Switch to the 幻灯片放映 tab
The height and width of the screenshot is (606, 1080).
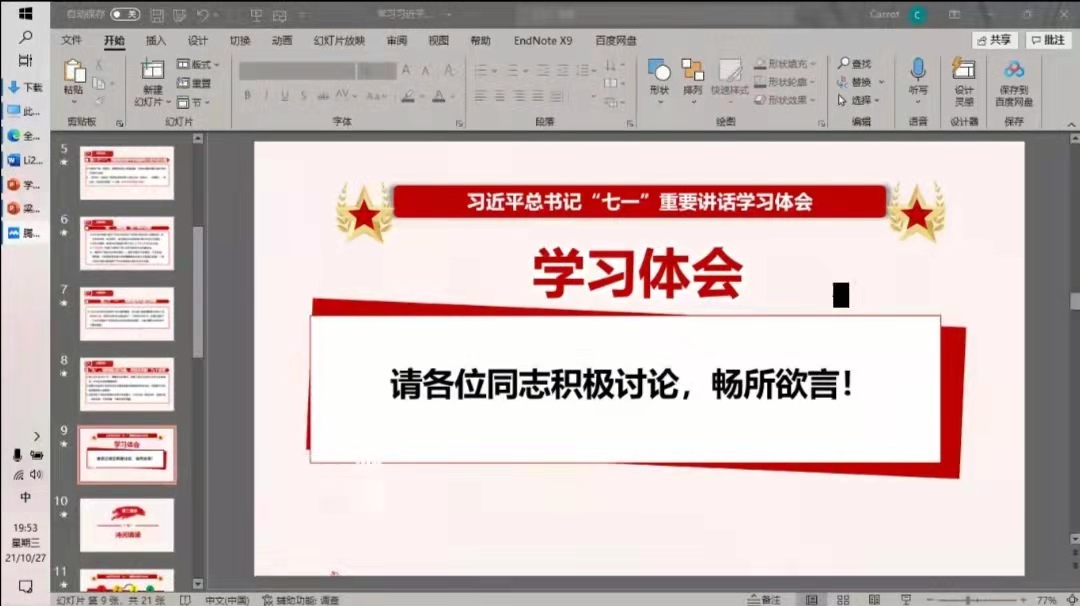click(339, 41)
